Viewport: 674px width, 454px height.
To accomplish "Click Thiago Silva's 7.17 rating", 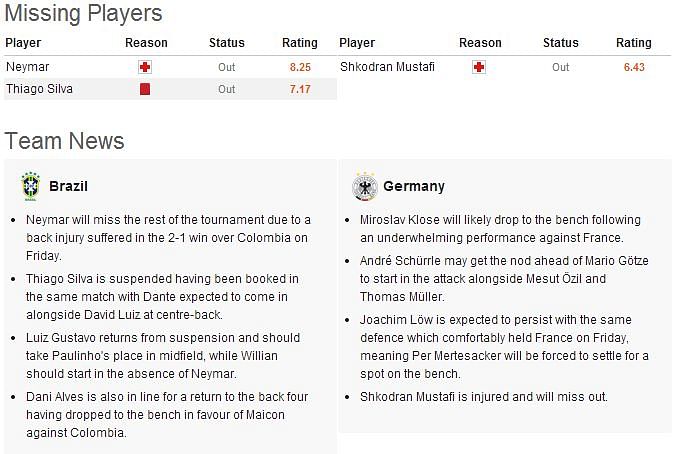I will click(x=300, y=89).
